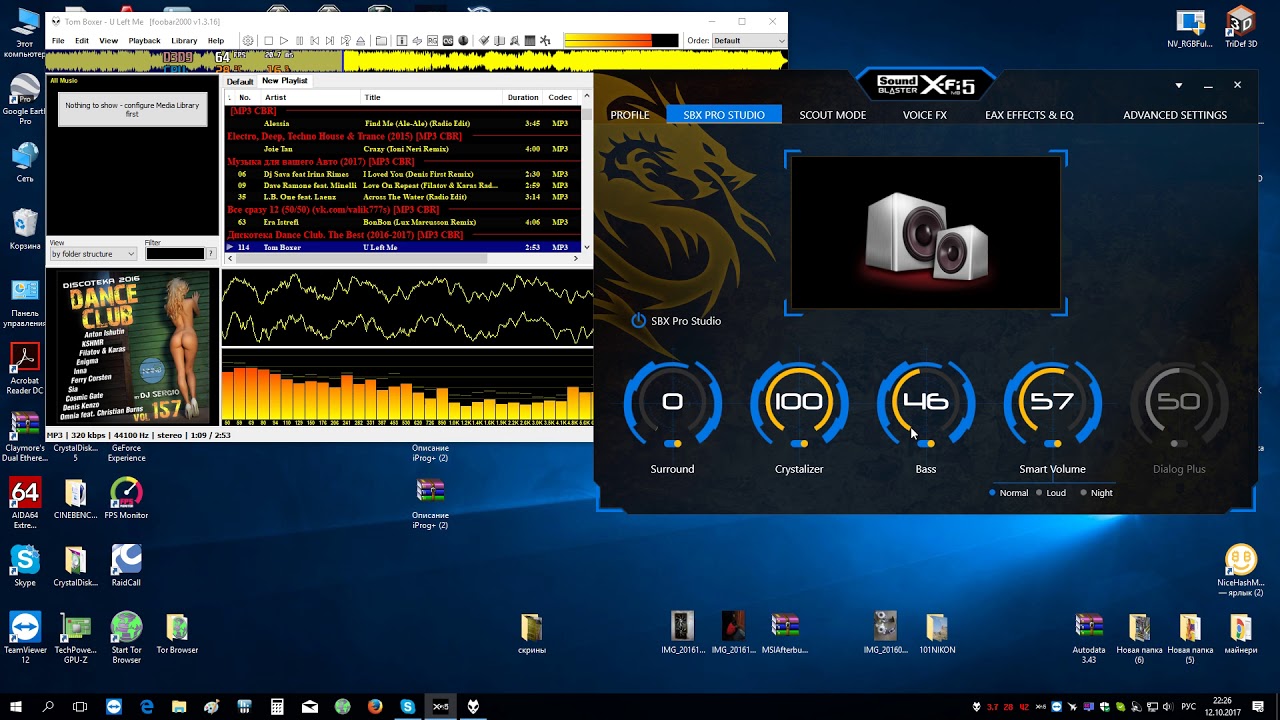Open the Order dropdown in foobar2000
Screen dimensions: 1280x720
pos(750,41)
